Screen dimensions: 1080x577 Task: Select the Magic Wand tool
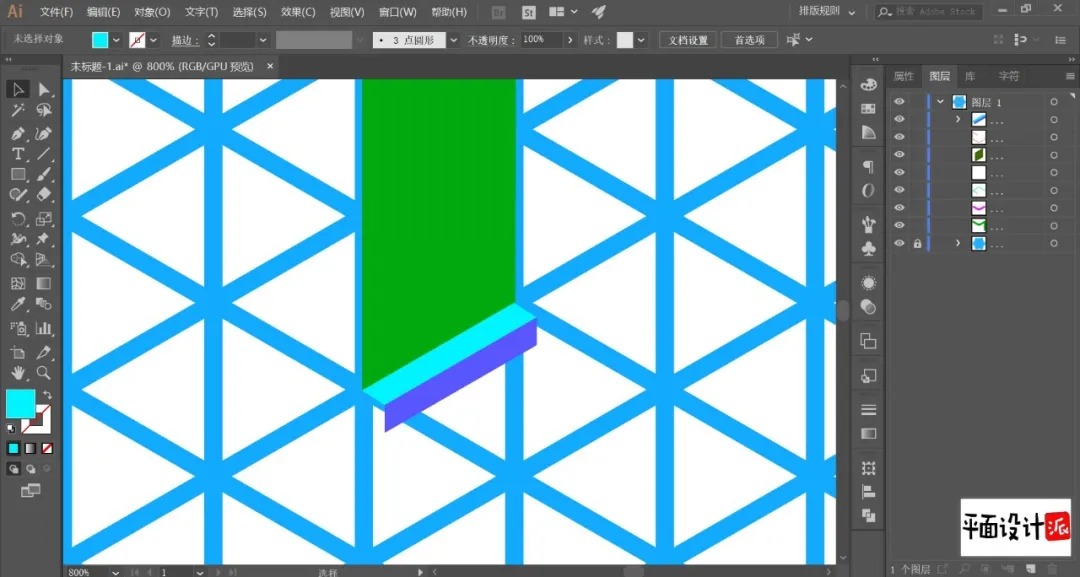18,110
